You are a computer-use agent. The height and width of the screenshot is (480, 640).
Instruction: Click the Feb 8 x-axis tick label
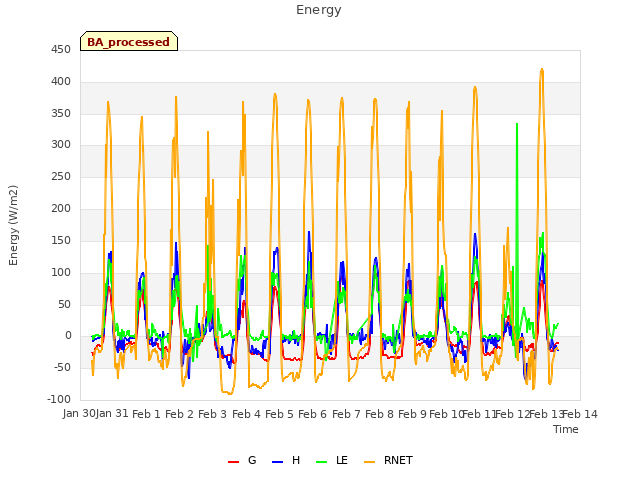[x=379, y=414]
